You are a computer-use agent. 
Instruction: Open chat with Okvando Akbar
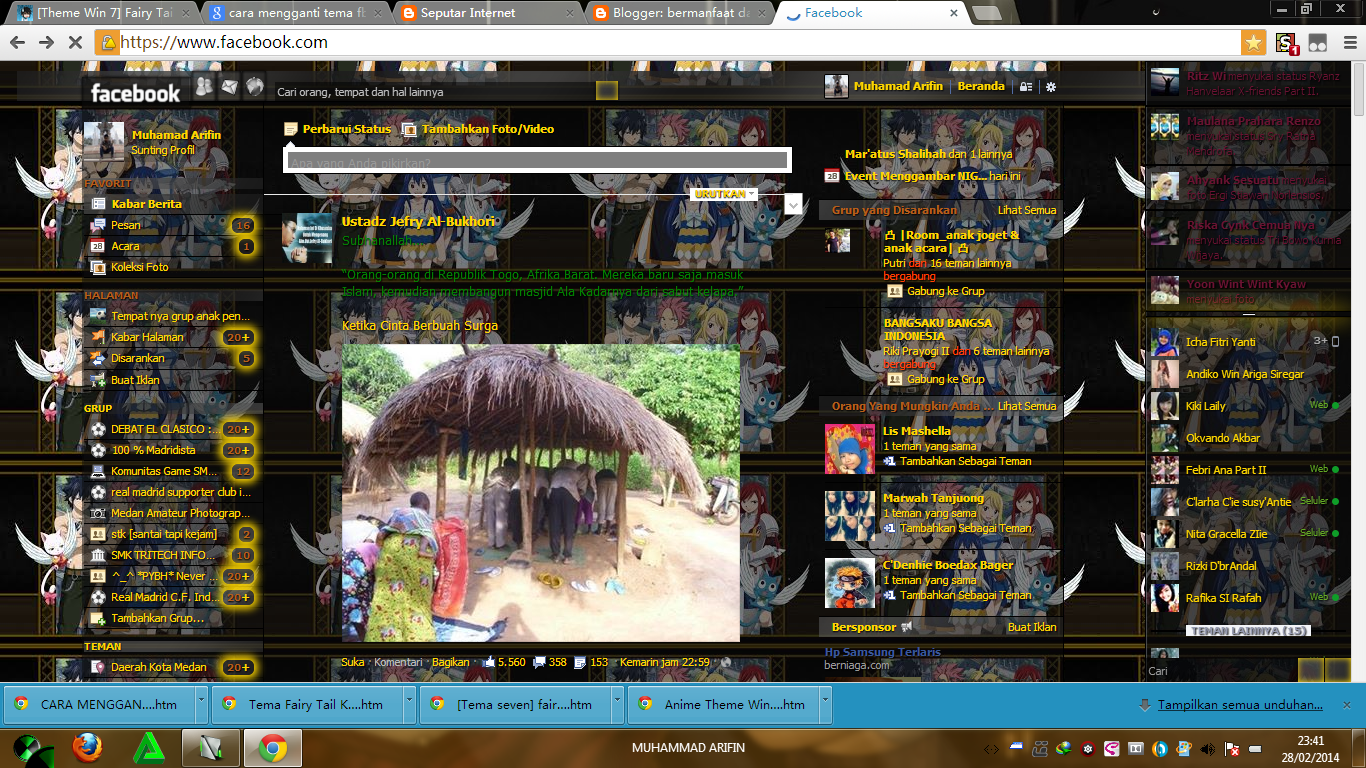pos(1245,438)
